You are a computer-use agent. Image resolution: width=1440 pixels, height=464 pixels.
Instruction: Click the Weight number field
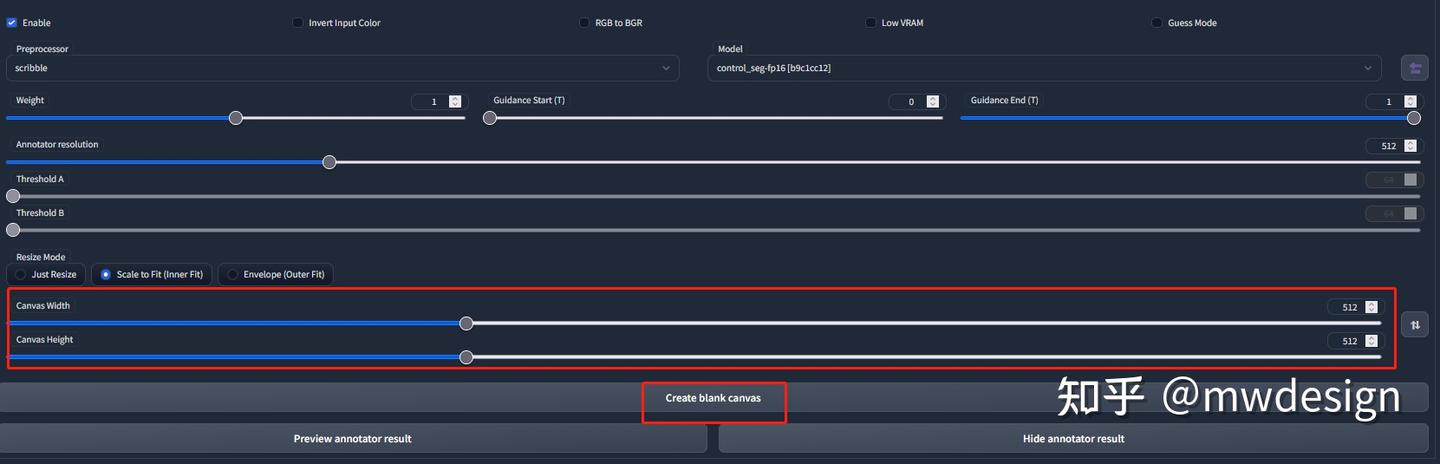(437, 102)
